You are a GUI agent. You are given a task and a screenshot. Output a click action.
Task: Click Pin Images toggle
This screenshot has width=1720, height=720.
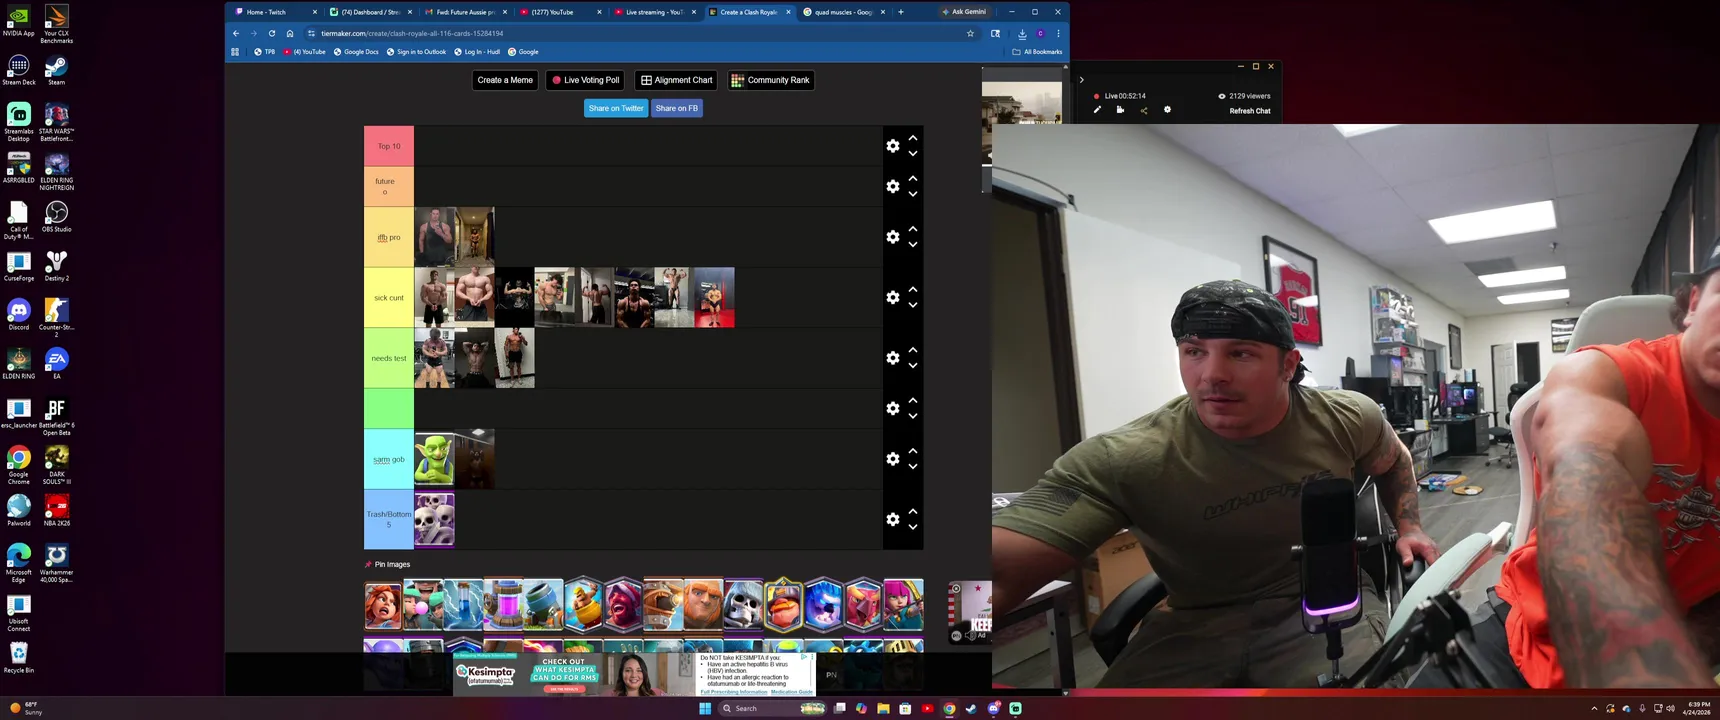[388, 564]
